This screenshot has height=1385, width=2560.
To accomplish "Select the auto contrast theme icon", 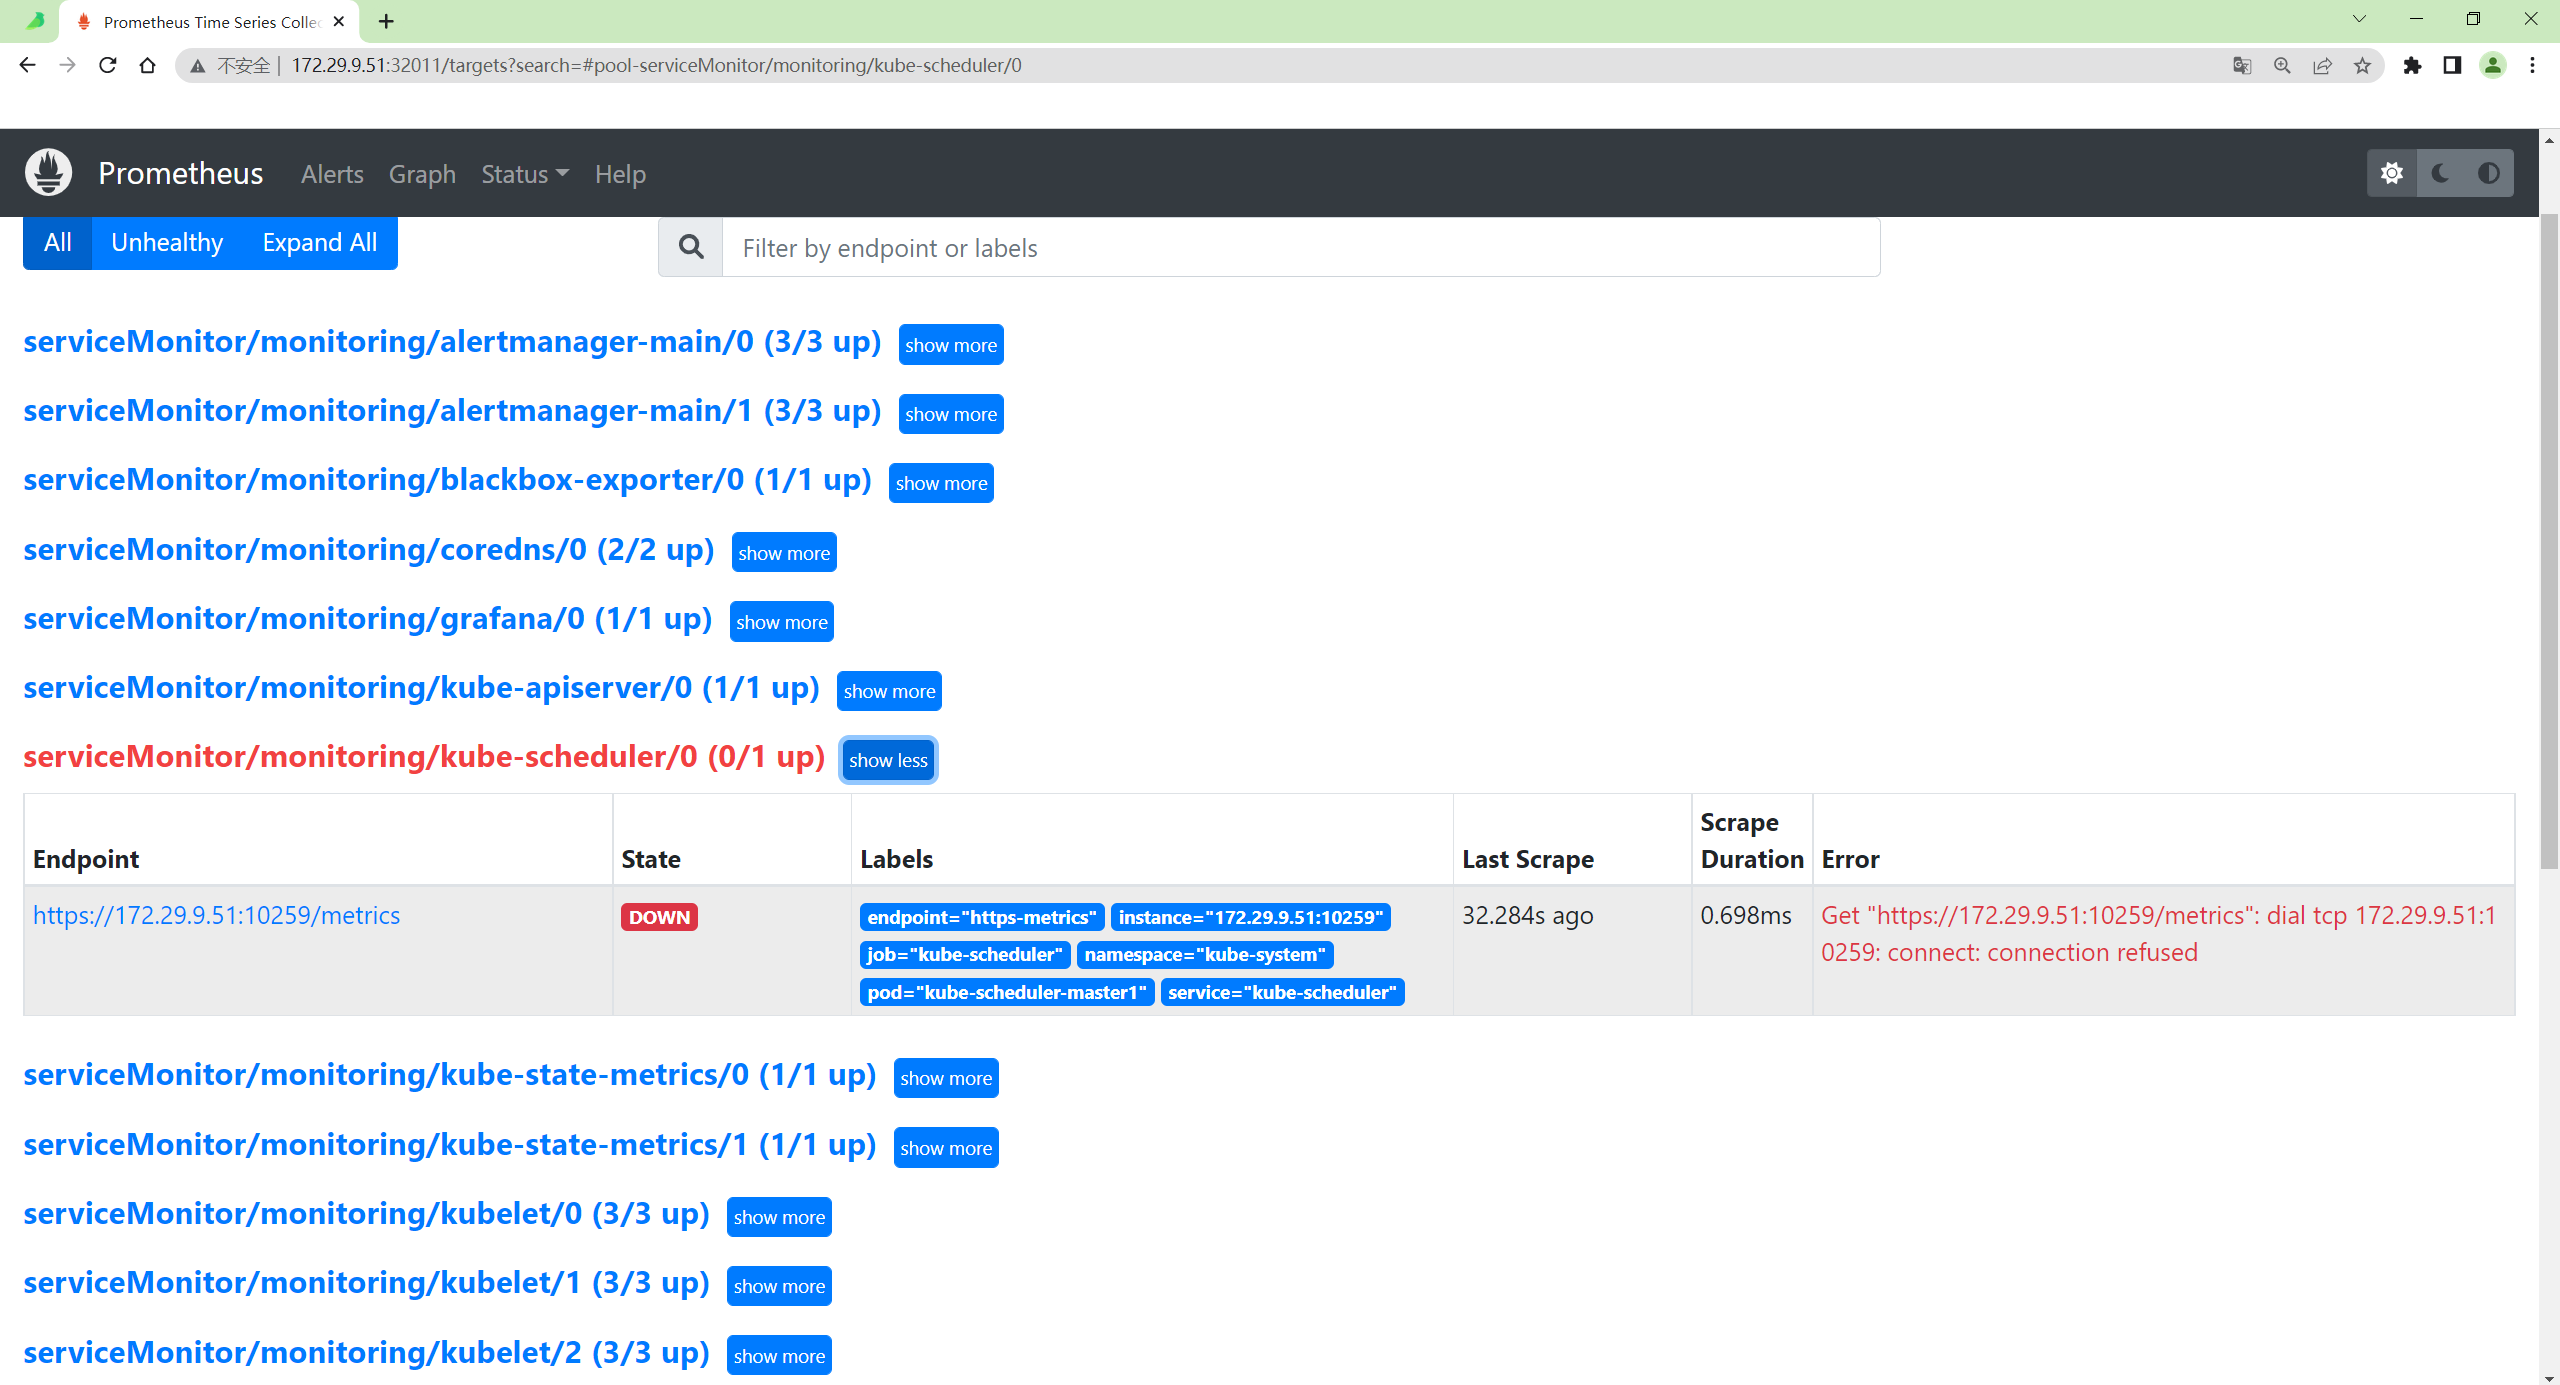I will pyautogui.click(x=2489, y=173).
